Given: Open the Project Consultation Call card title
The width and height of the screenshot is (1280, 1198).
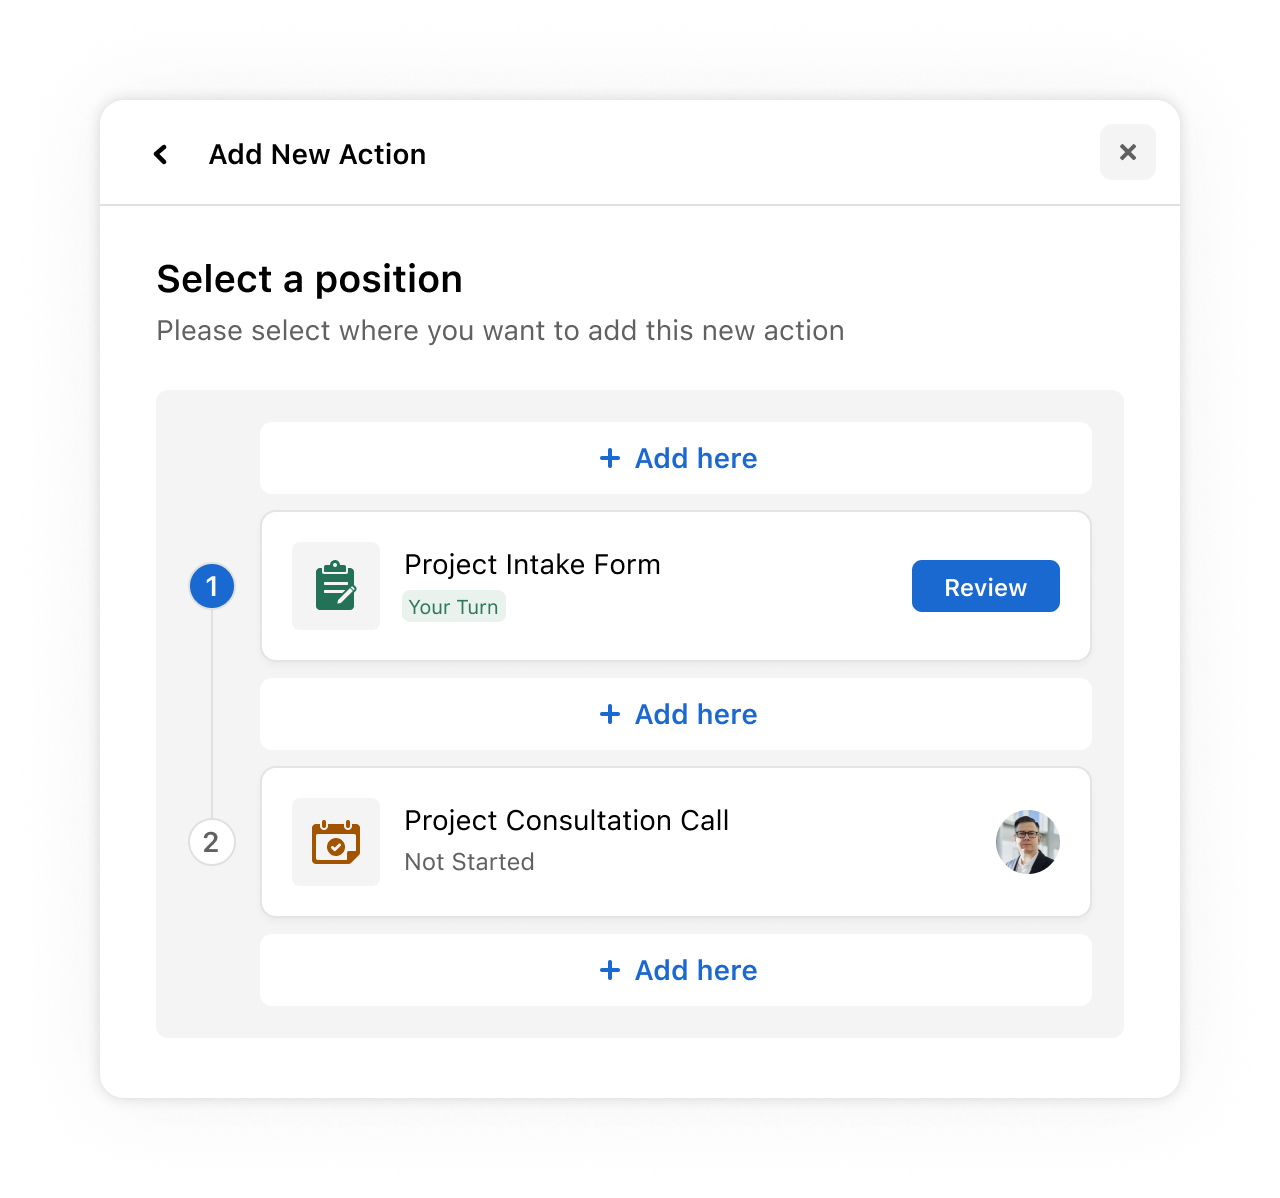Looking at the screenshot, I should (x=566, y=821).
